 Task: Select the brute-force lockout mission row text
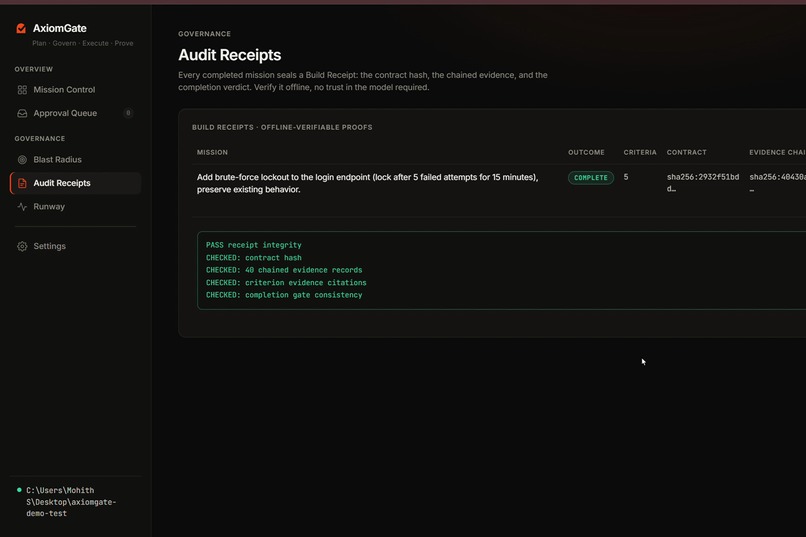click(368, 183)
